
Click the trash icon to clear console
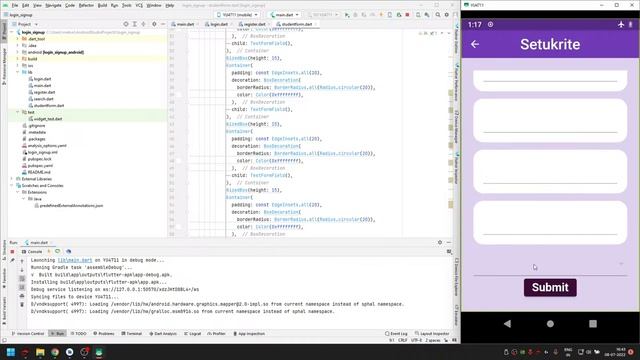22,304
